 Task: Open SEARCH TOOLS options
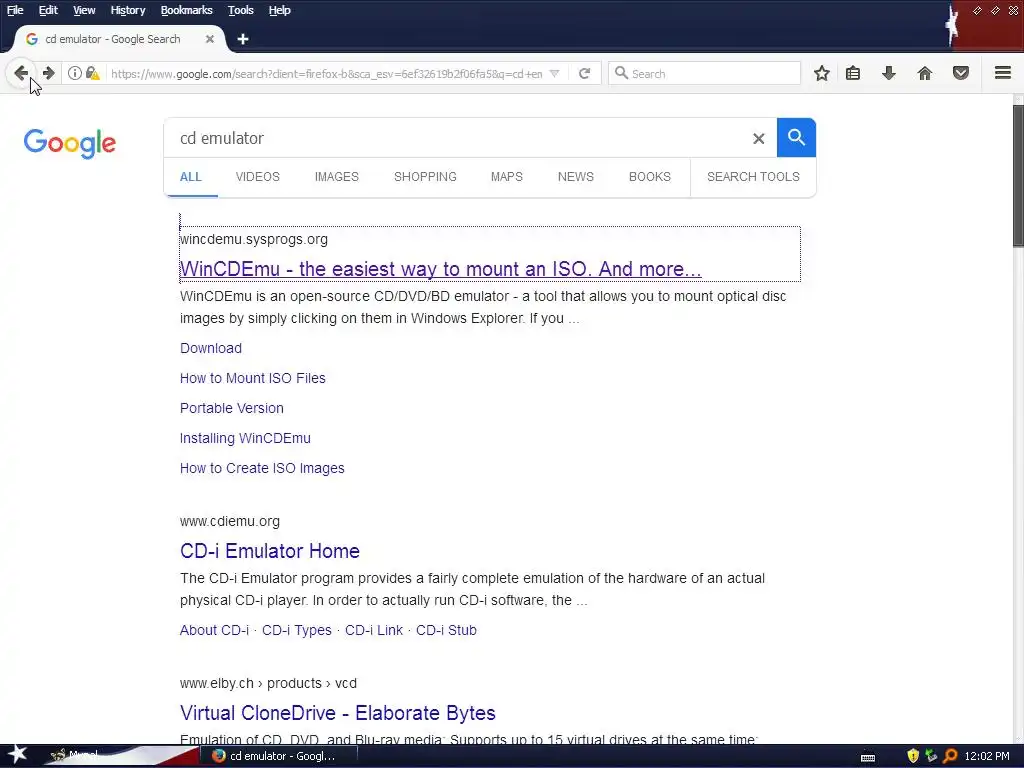coord(753,177)
